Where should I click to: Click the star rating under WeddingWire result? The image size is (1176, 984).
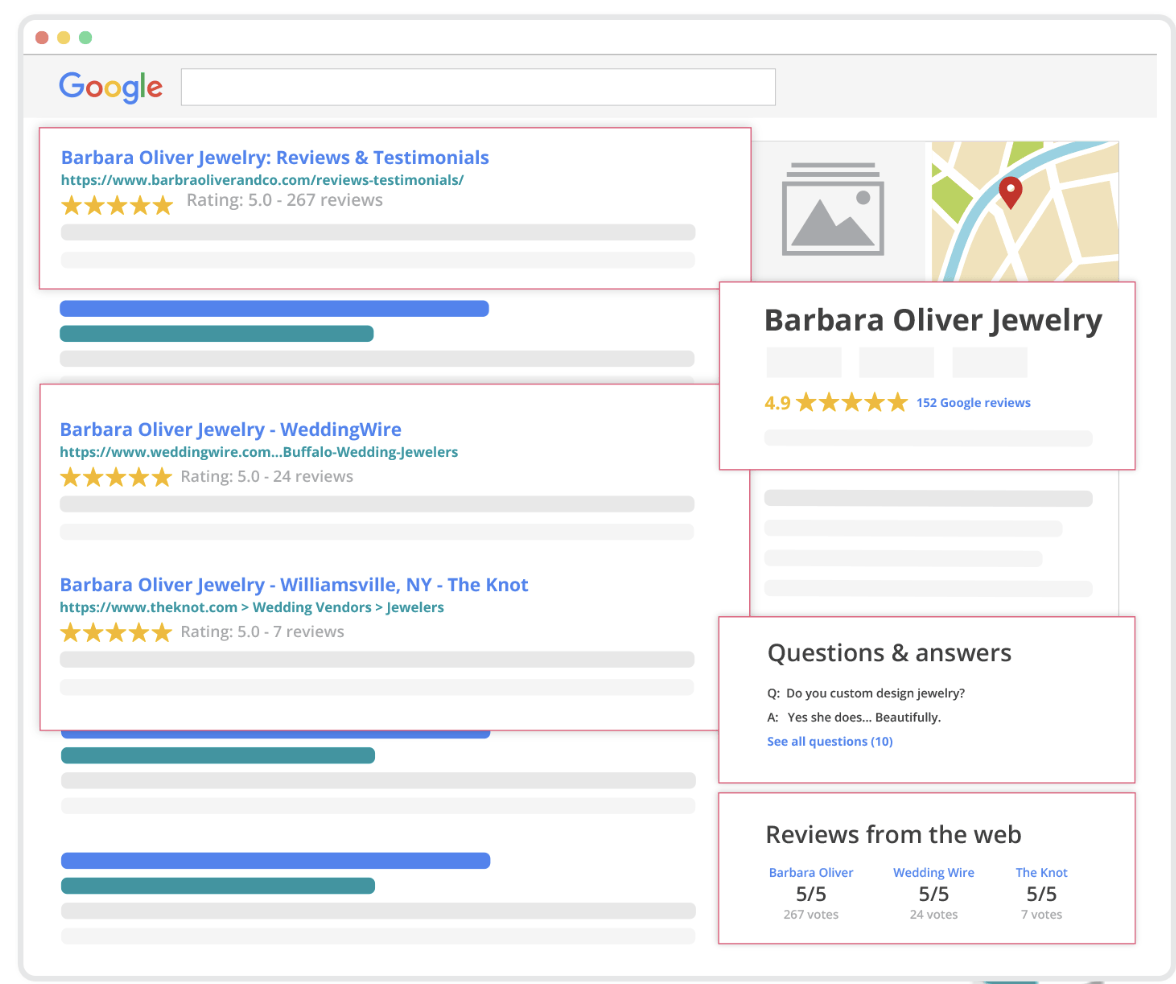(x=116, y=477)
